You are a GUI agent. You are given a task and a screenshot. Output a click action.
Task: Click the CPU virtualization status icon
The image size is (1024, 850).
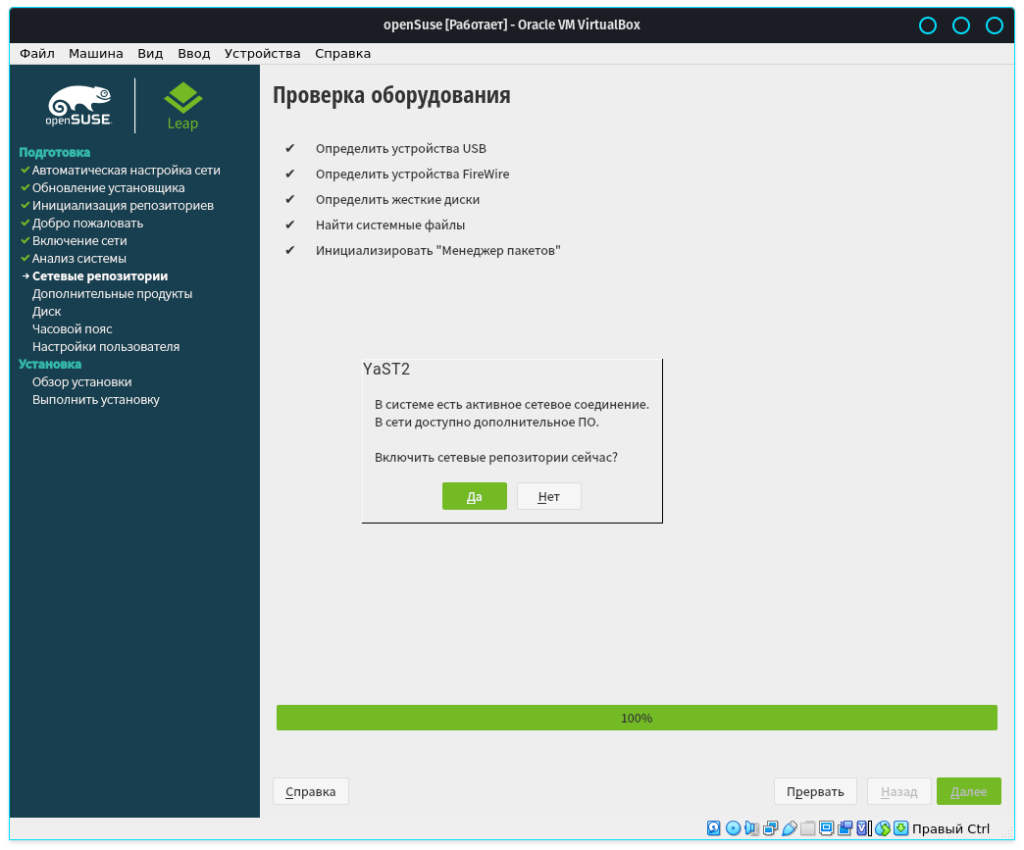click(864, 828)
